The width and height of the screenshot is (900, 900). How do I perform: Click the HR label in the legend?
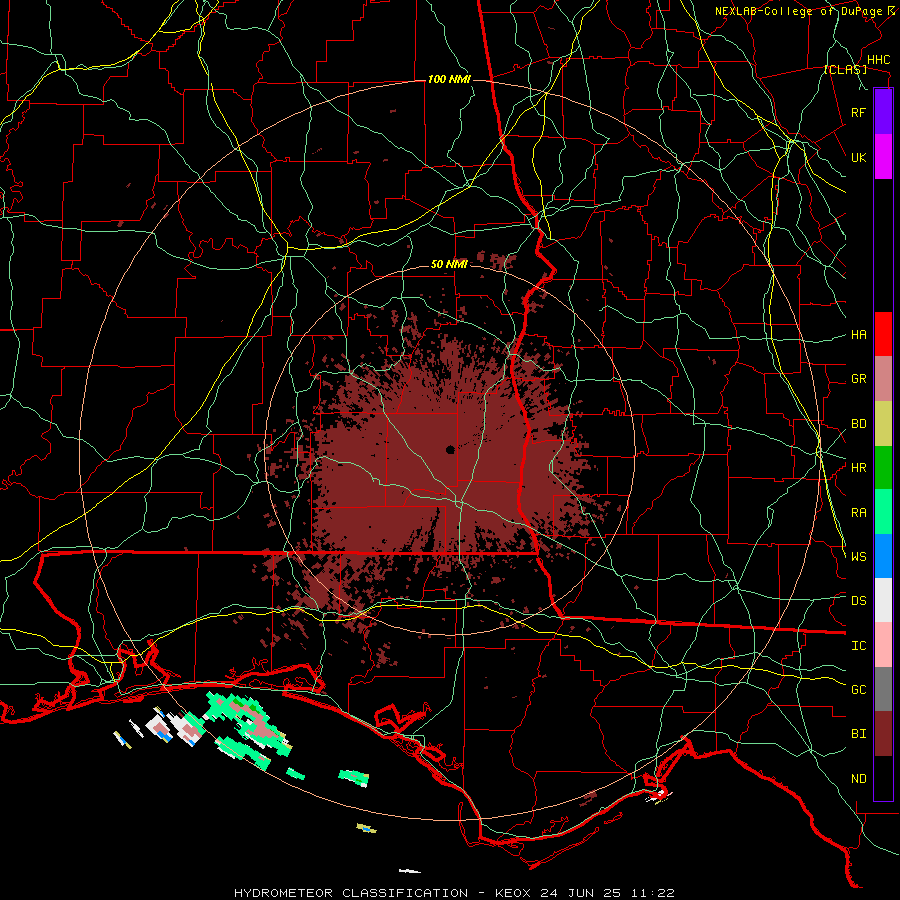(858, 468)
